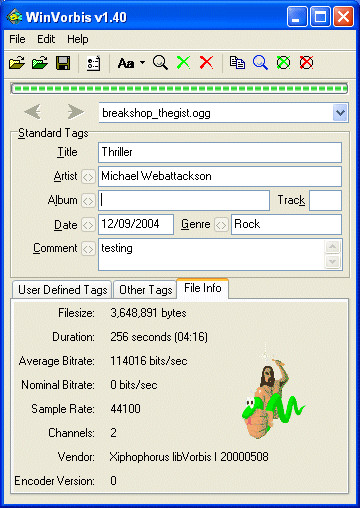The width and height of the screenshot is (360, 508).
Task: Click the <> button beside Artist
Action: [88, 177]
